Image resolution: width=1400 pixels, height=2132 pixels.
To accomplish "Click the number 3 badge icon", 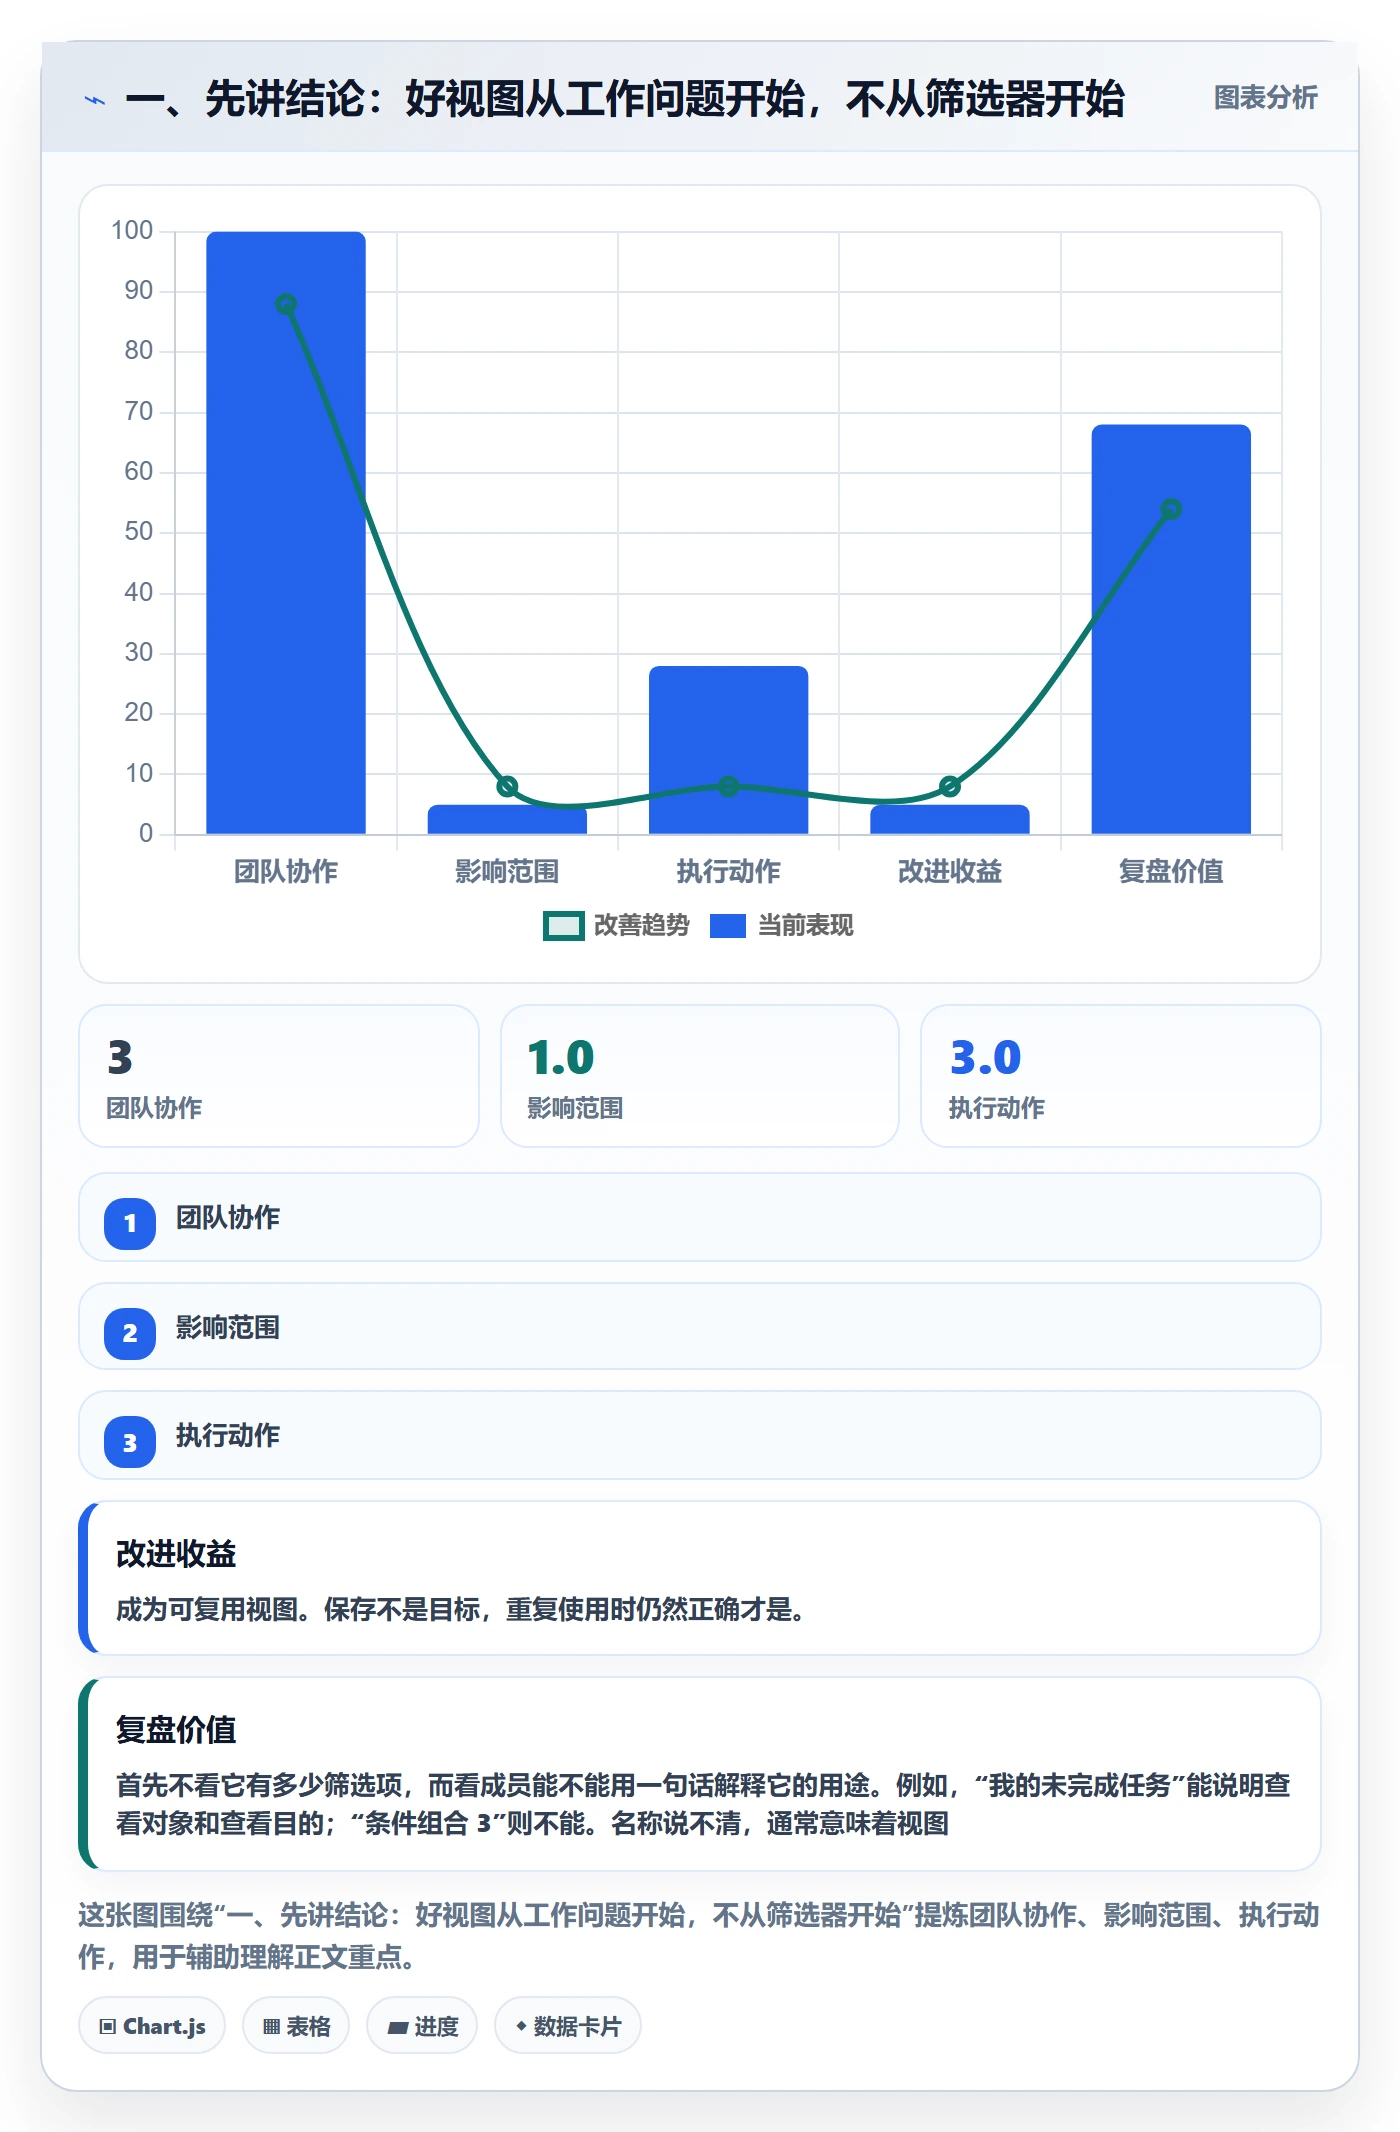I will pos(130,1442).
